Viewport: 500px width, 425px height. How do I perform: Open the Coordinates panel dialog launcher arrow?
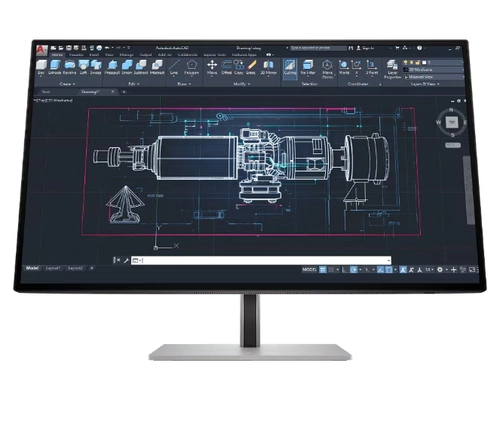click(x=380, y=84)
